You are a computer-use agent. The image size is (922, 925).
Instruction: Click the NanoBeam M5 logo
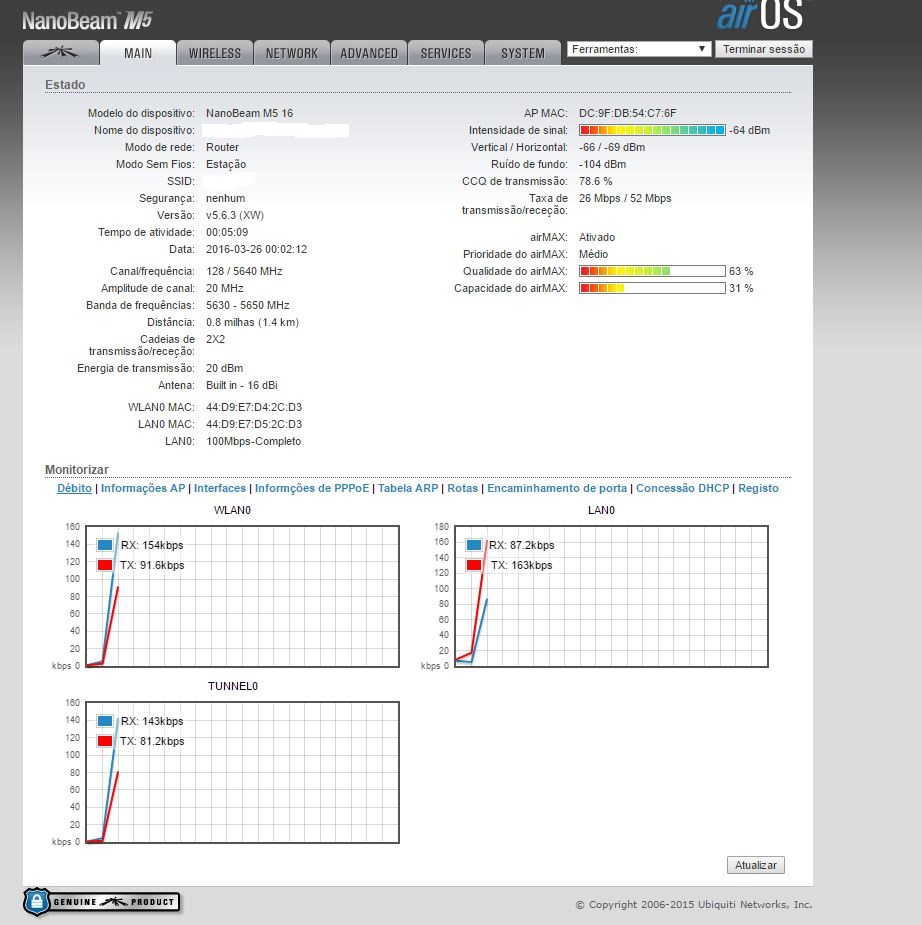click(x=87, y=21)
